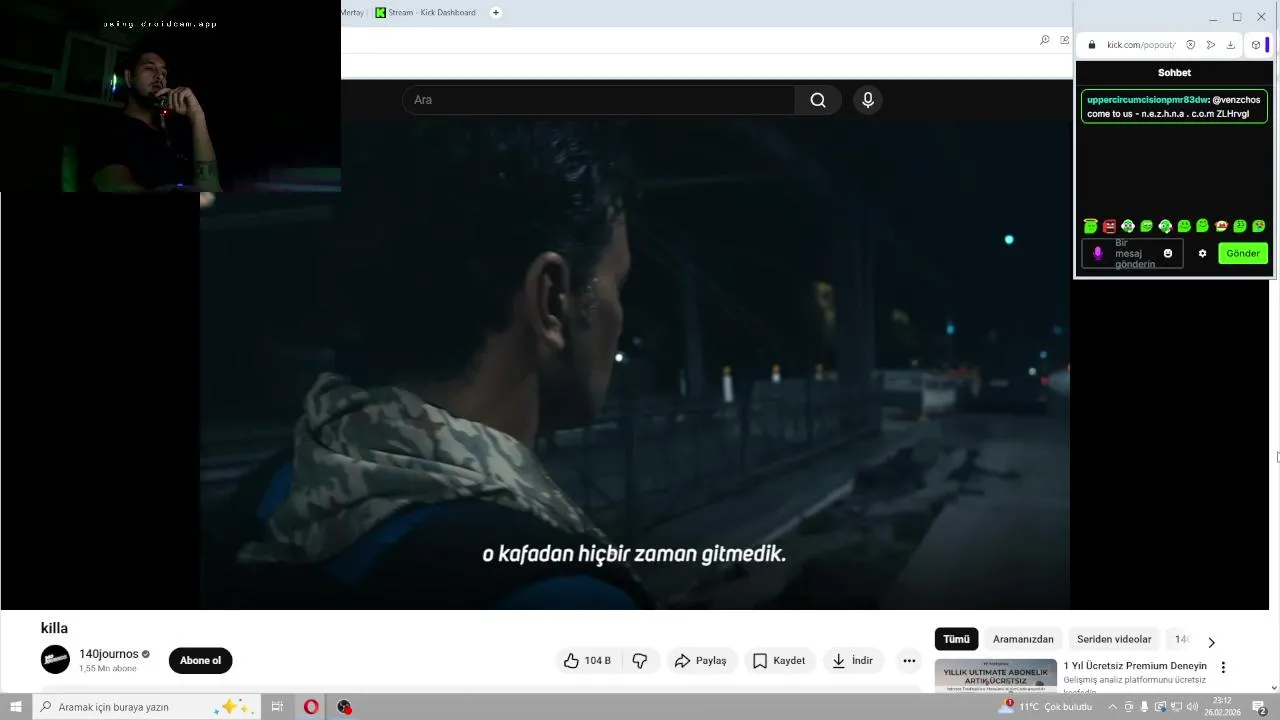Click the uppercircumcisionpmr83dw username in chat
1280x720 pixels.
pyautogui.click(x=1148, y=100)
